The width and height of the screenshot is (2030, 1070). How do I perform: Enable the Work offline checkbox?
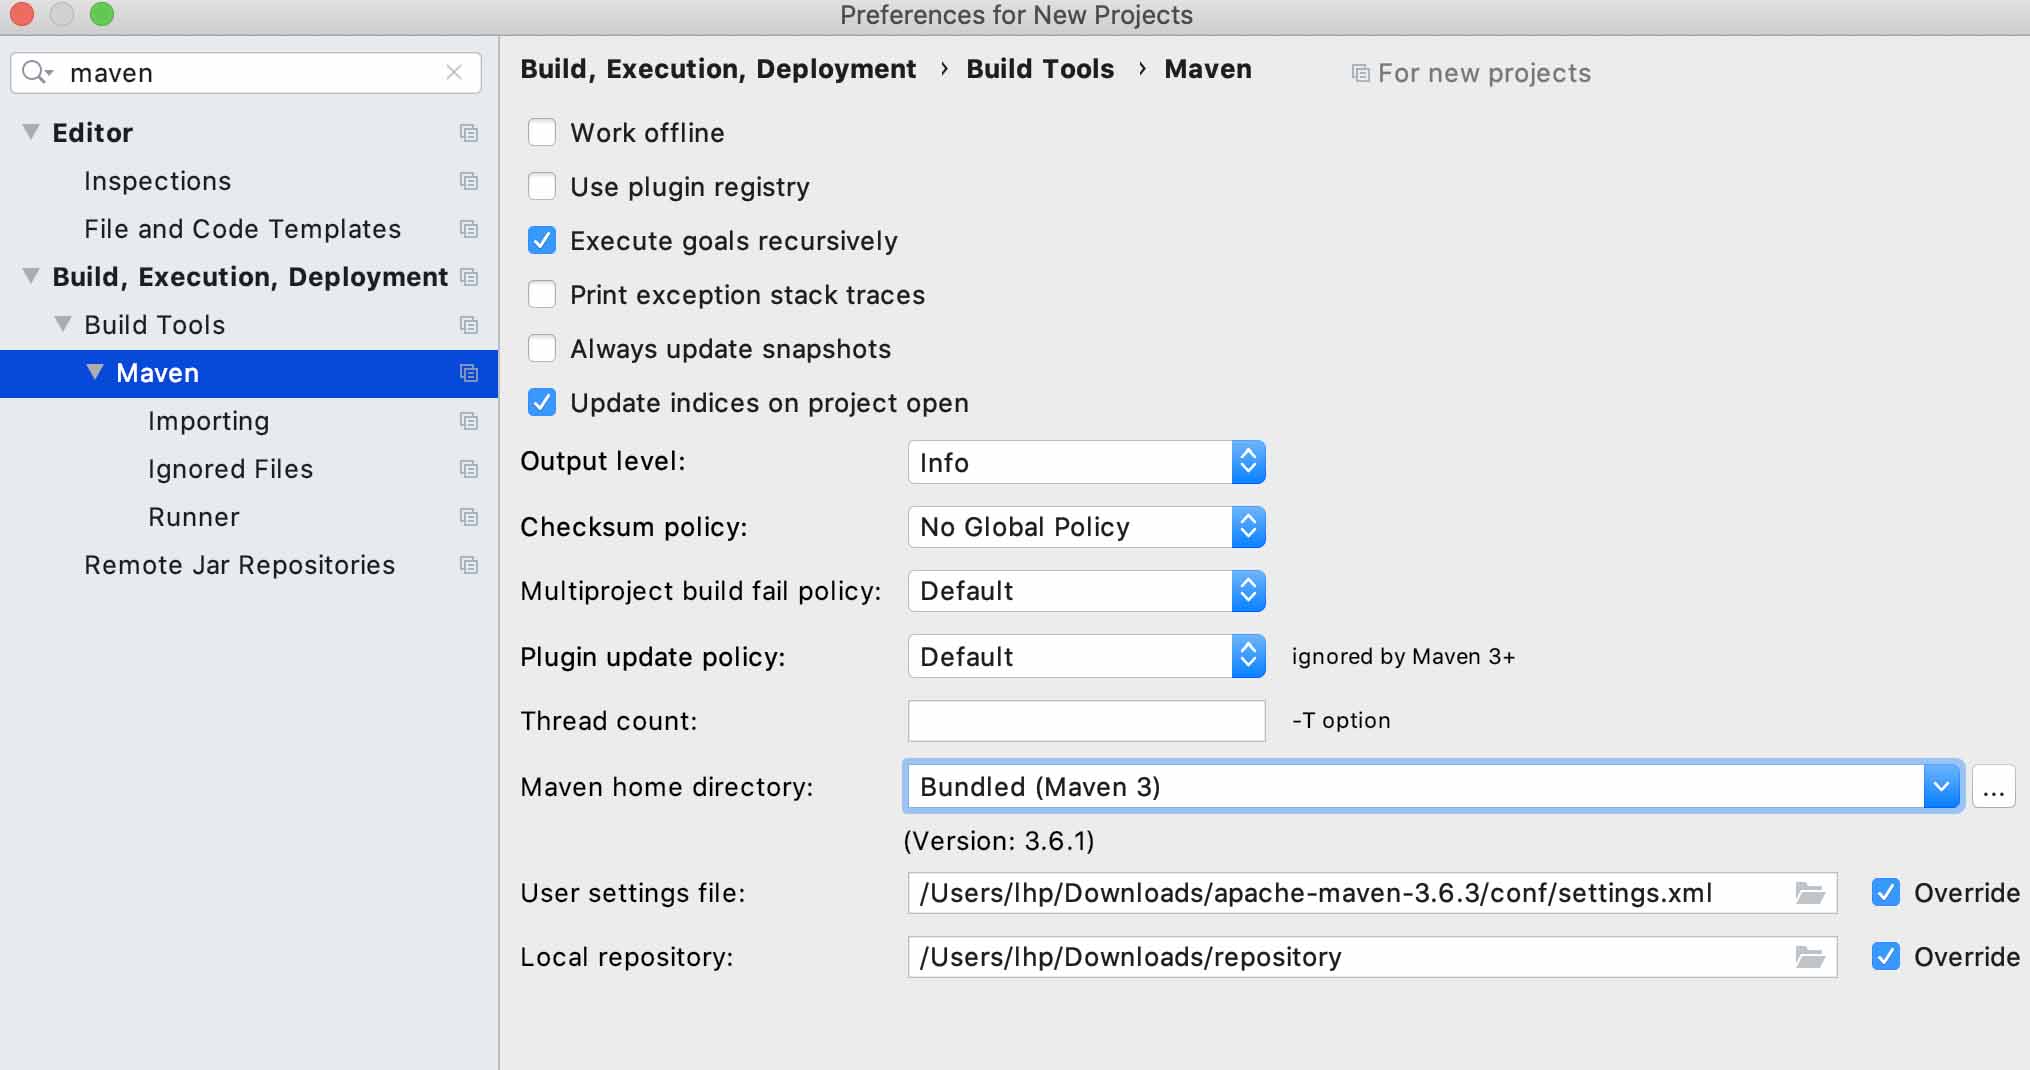click(542, 133)
